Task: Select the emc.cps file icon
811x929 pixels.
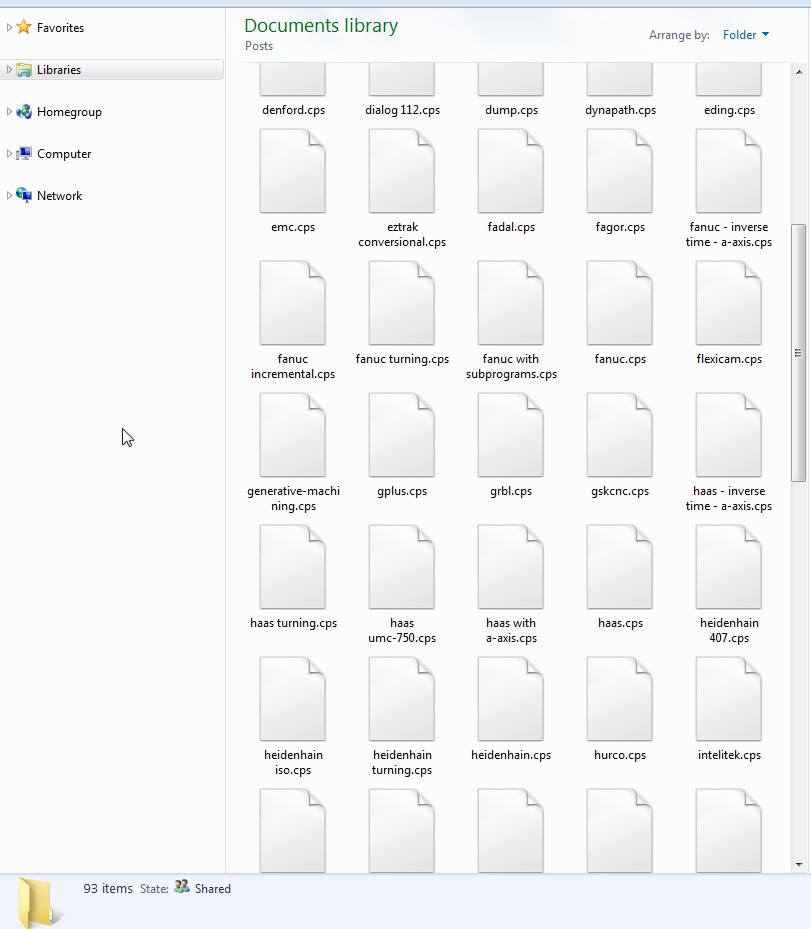Action: pos(292,172)
